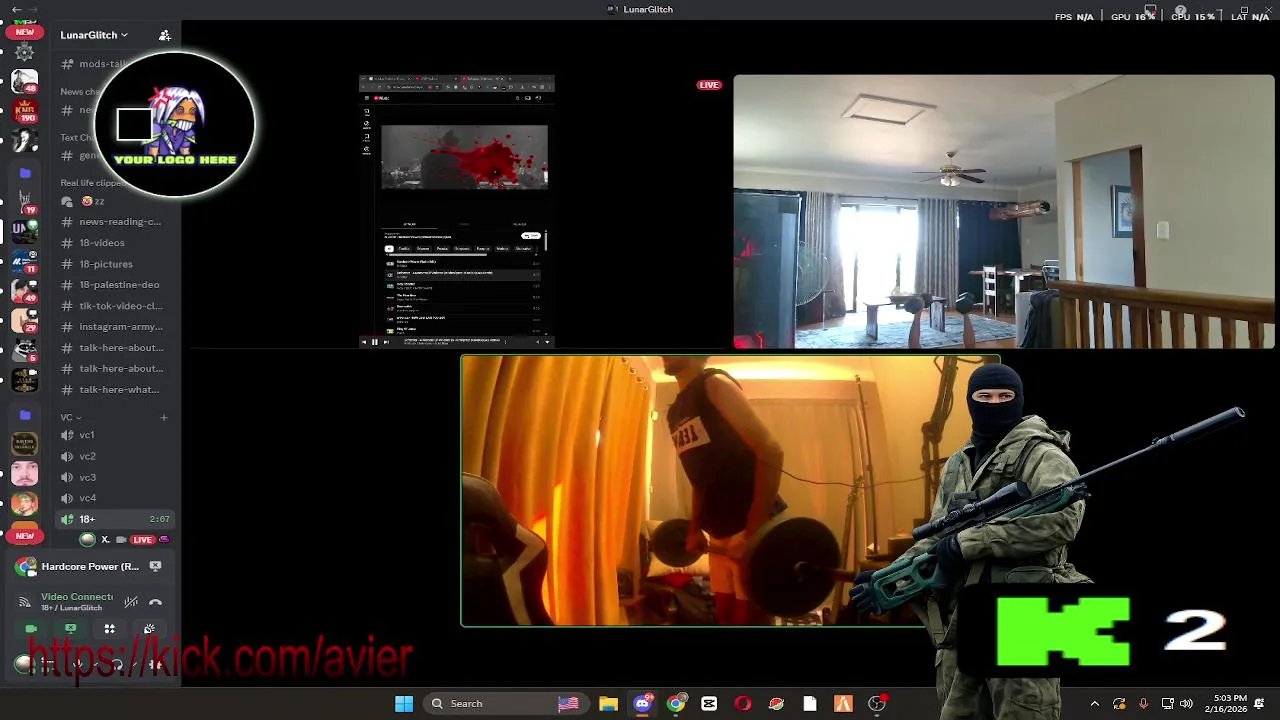Click the invite people icon beside LunarGlitch
The width and height of the screenshot is (1280, 720).
[x=164, y=35]
